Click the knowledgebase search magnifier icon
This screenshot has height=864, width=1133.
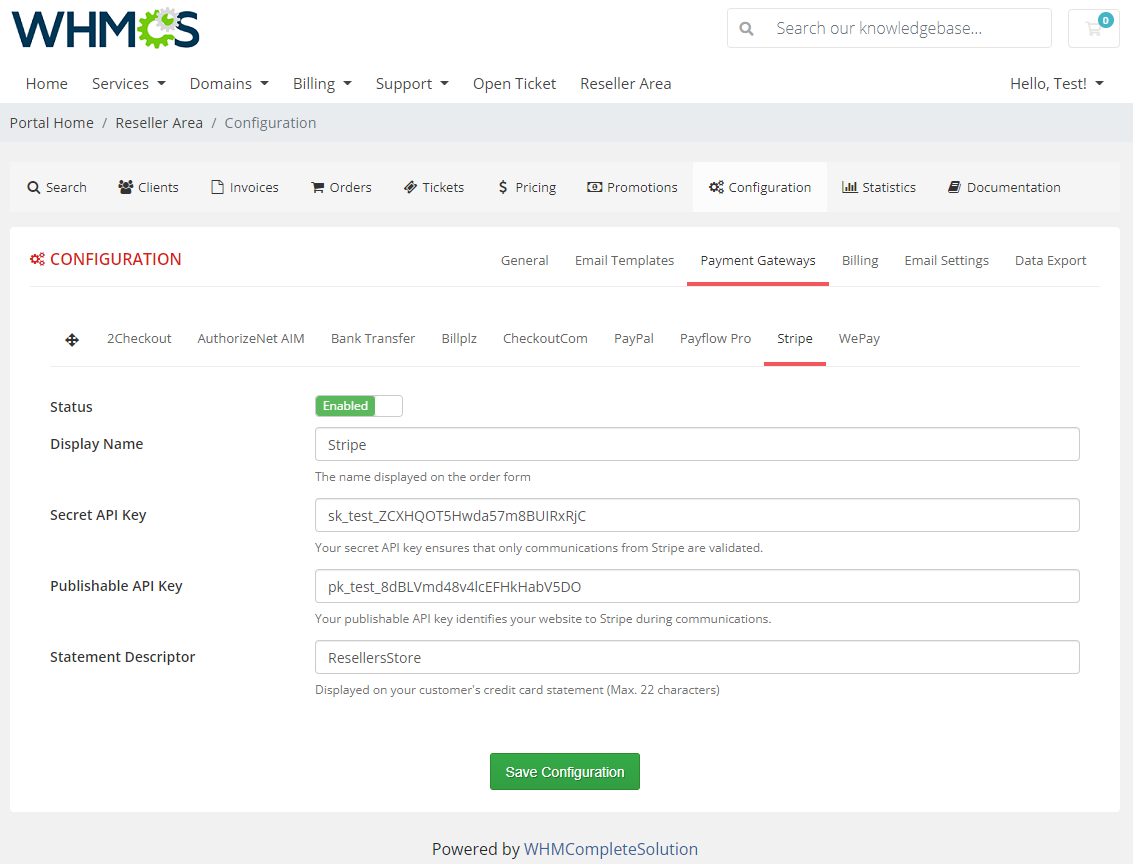[746, 29]
